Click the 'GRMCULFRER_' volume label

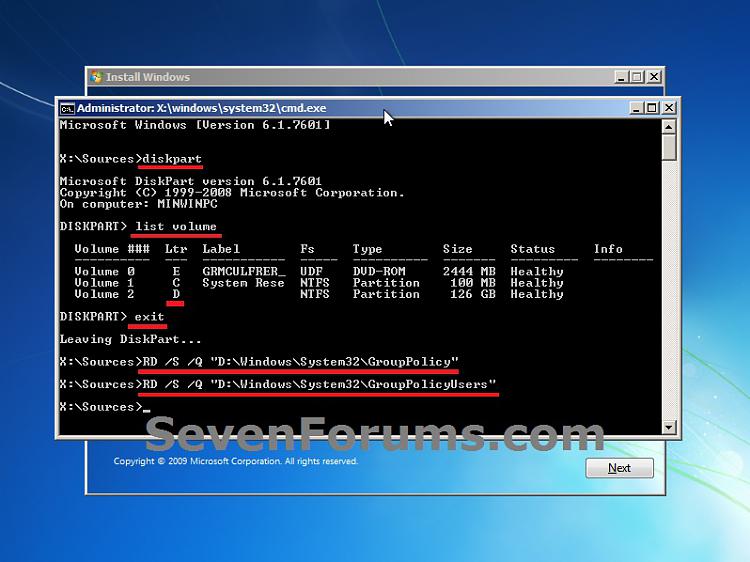click(244, 271)
